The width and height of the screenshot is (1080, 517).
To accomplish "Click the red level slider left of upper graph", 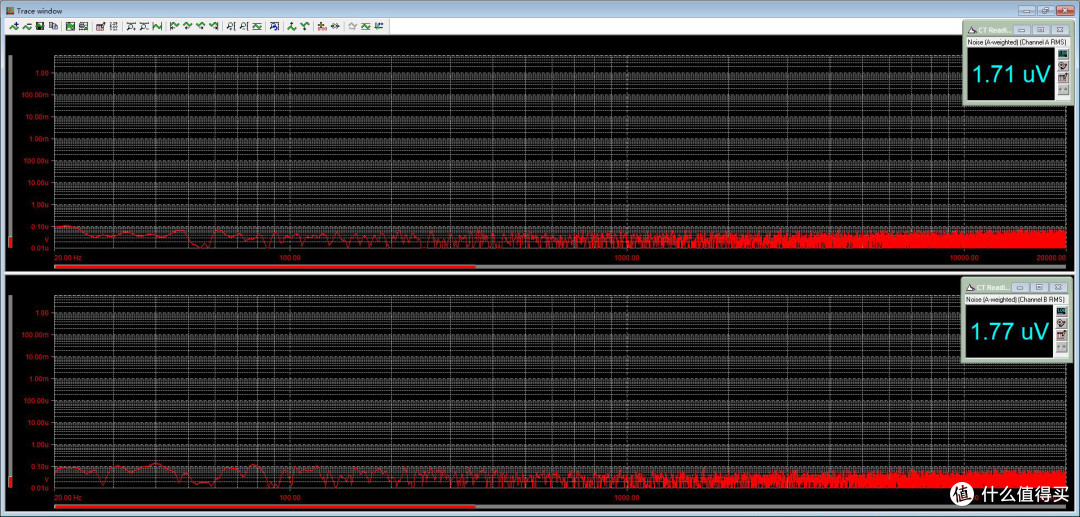I will pos(10,242).
